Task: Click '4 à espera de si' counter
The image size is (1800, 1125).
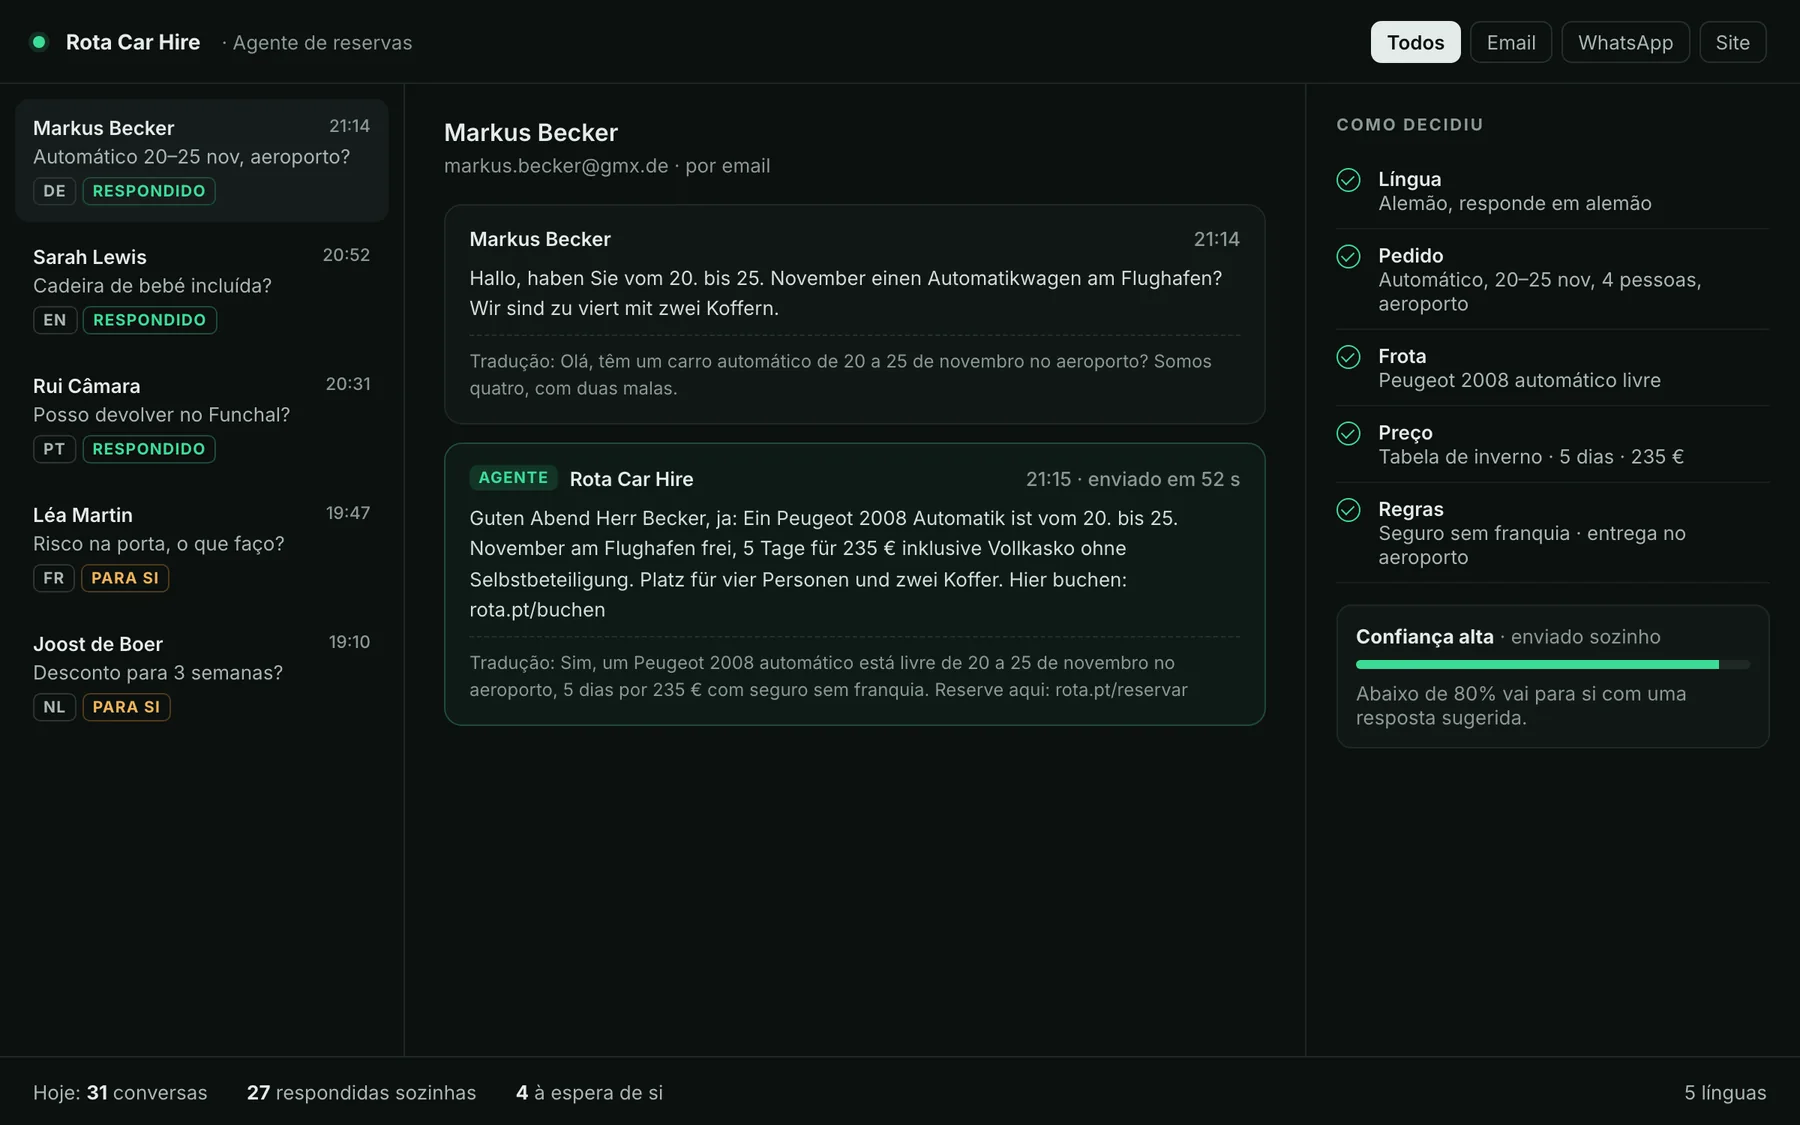Action: [589, 1093]
